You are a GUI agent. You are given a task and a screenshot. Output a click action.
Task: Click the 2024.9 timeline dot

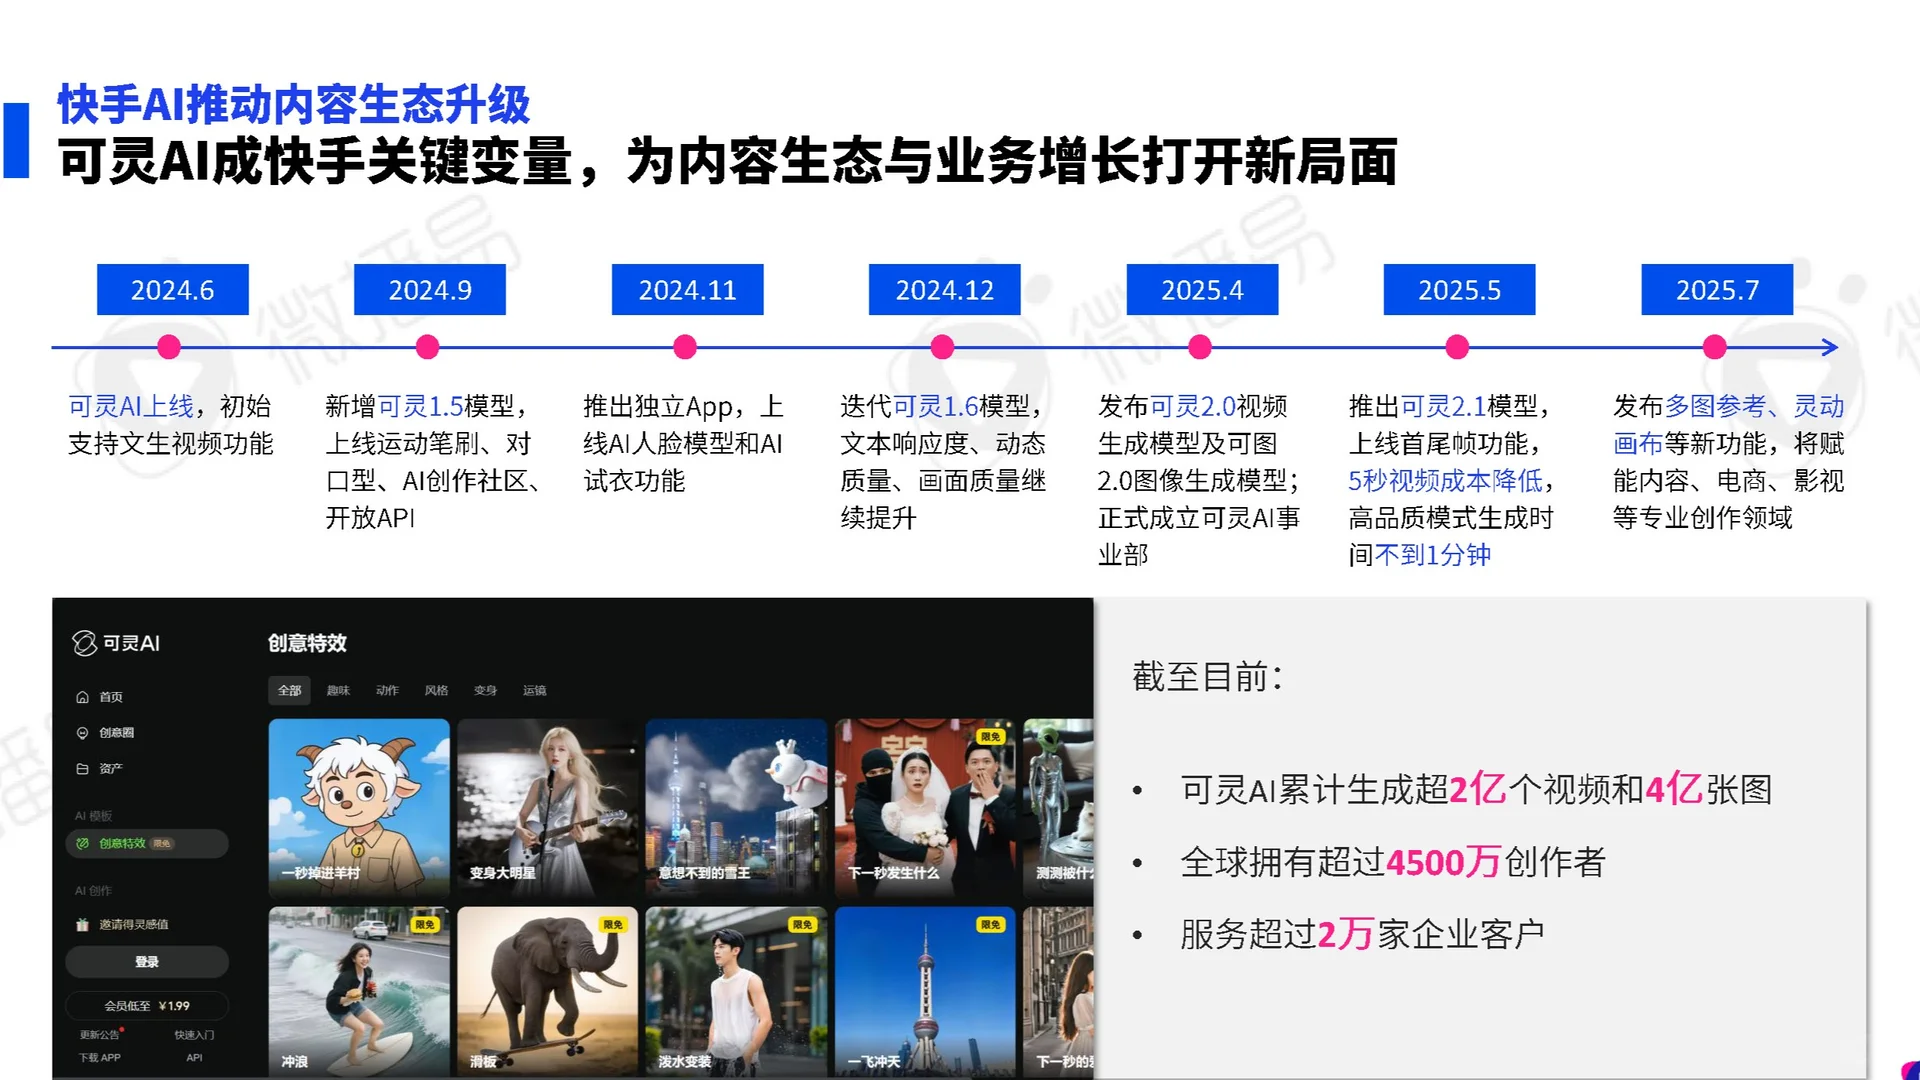point(427,347)
